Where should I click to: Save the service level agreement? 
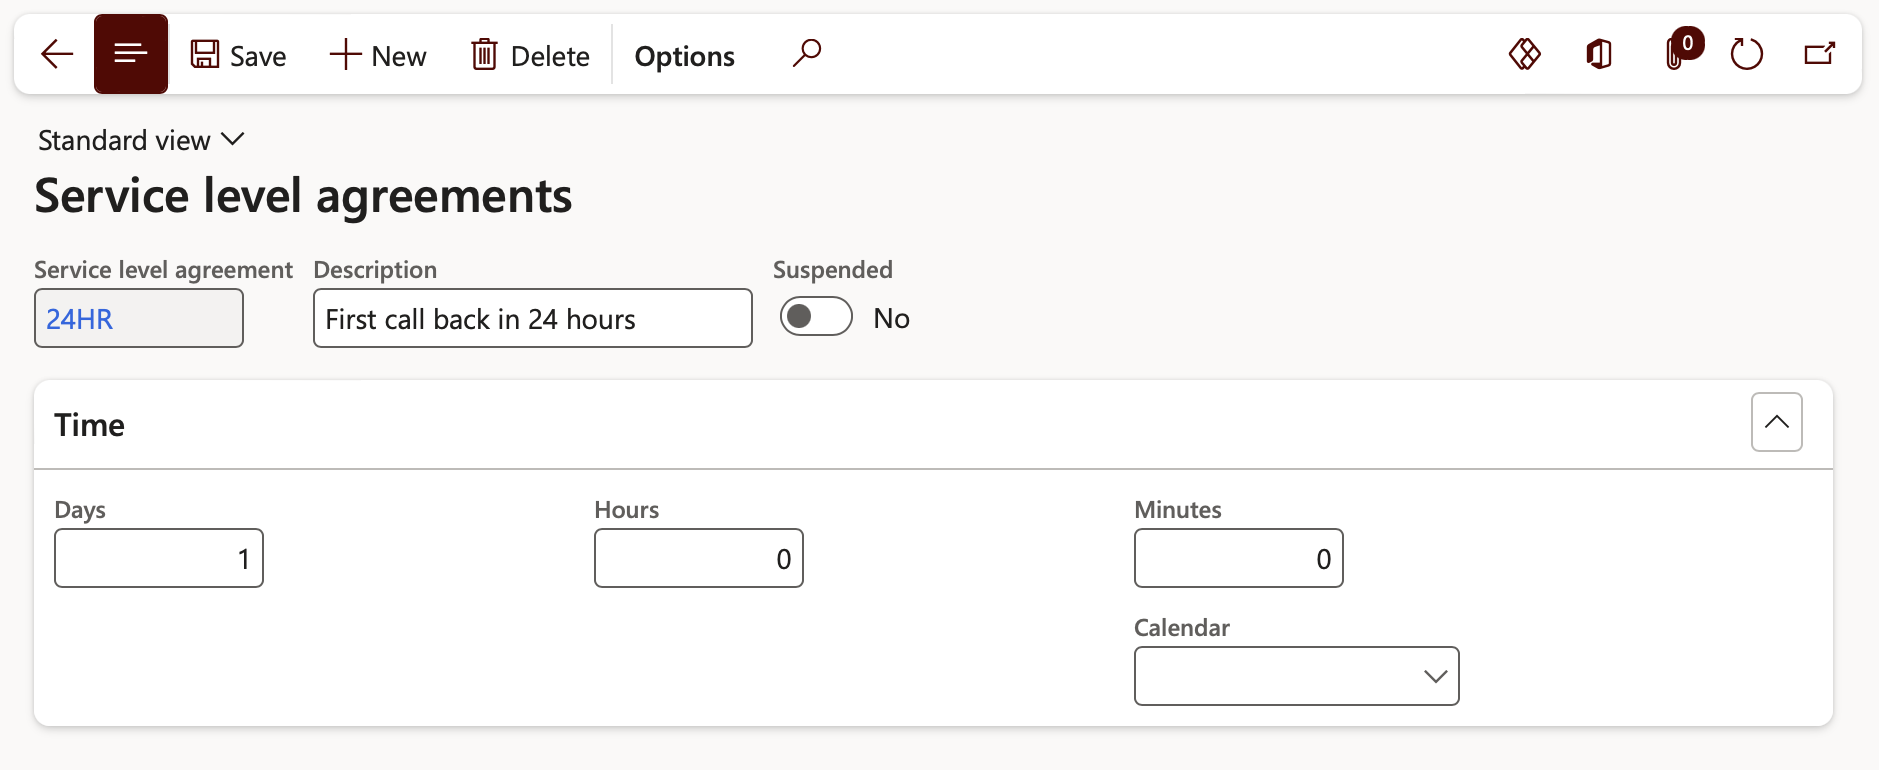click(x=238, y=55)
